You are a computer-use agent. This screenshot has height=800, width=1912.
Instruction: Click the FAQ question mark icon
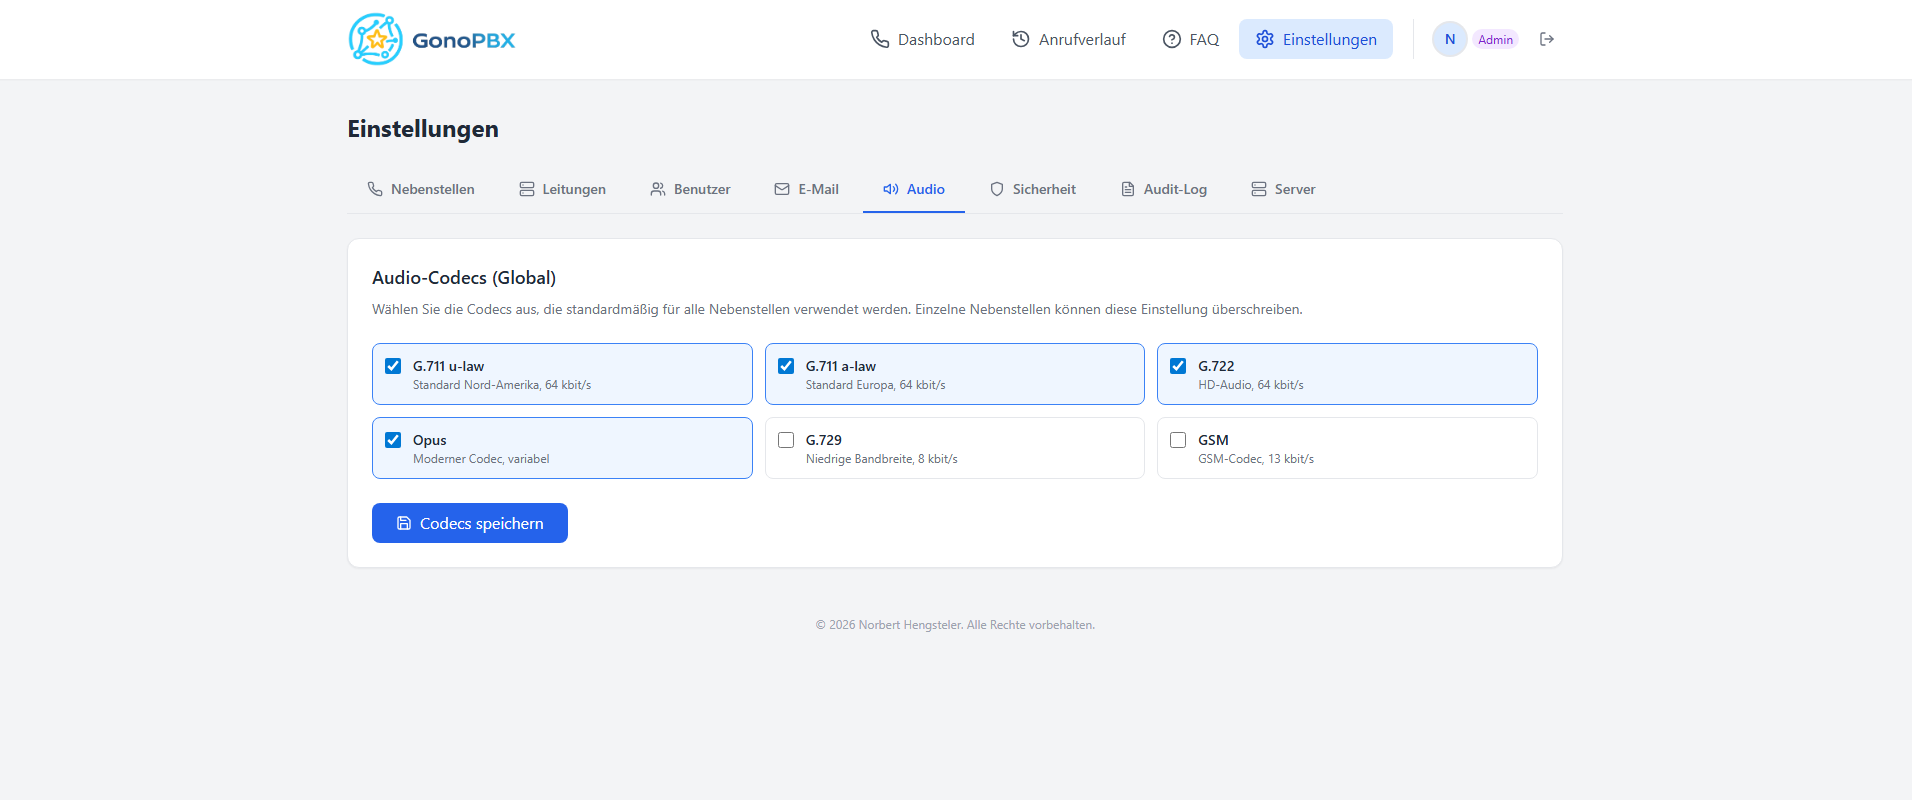click(1172, 39)
